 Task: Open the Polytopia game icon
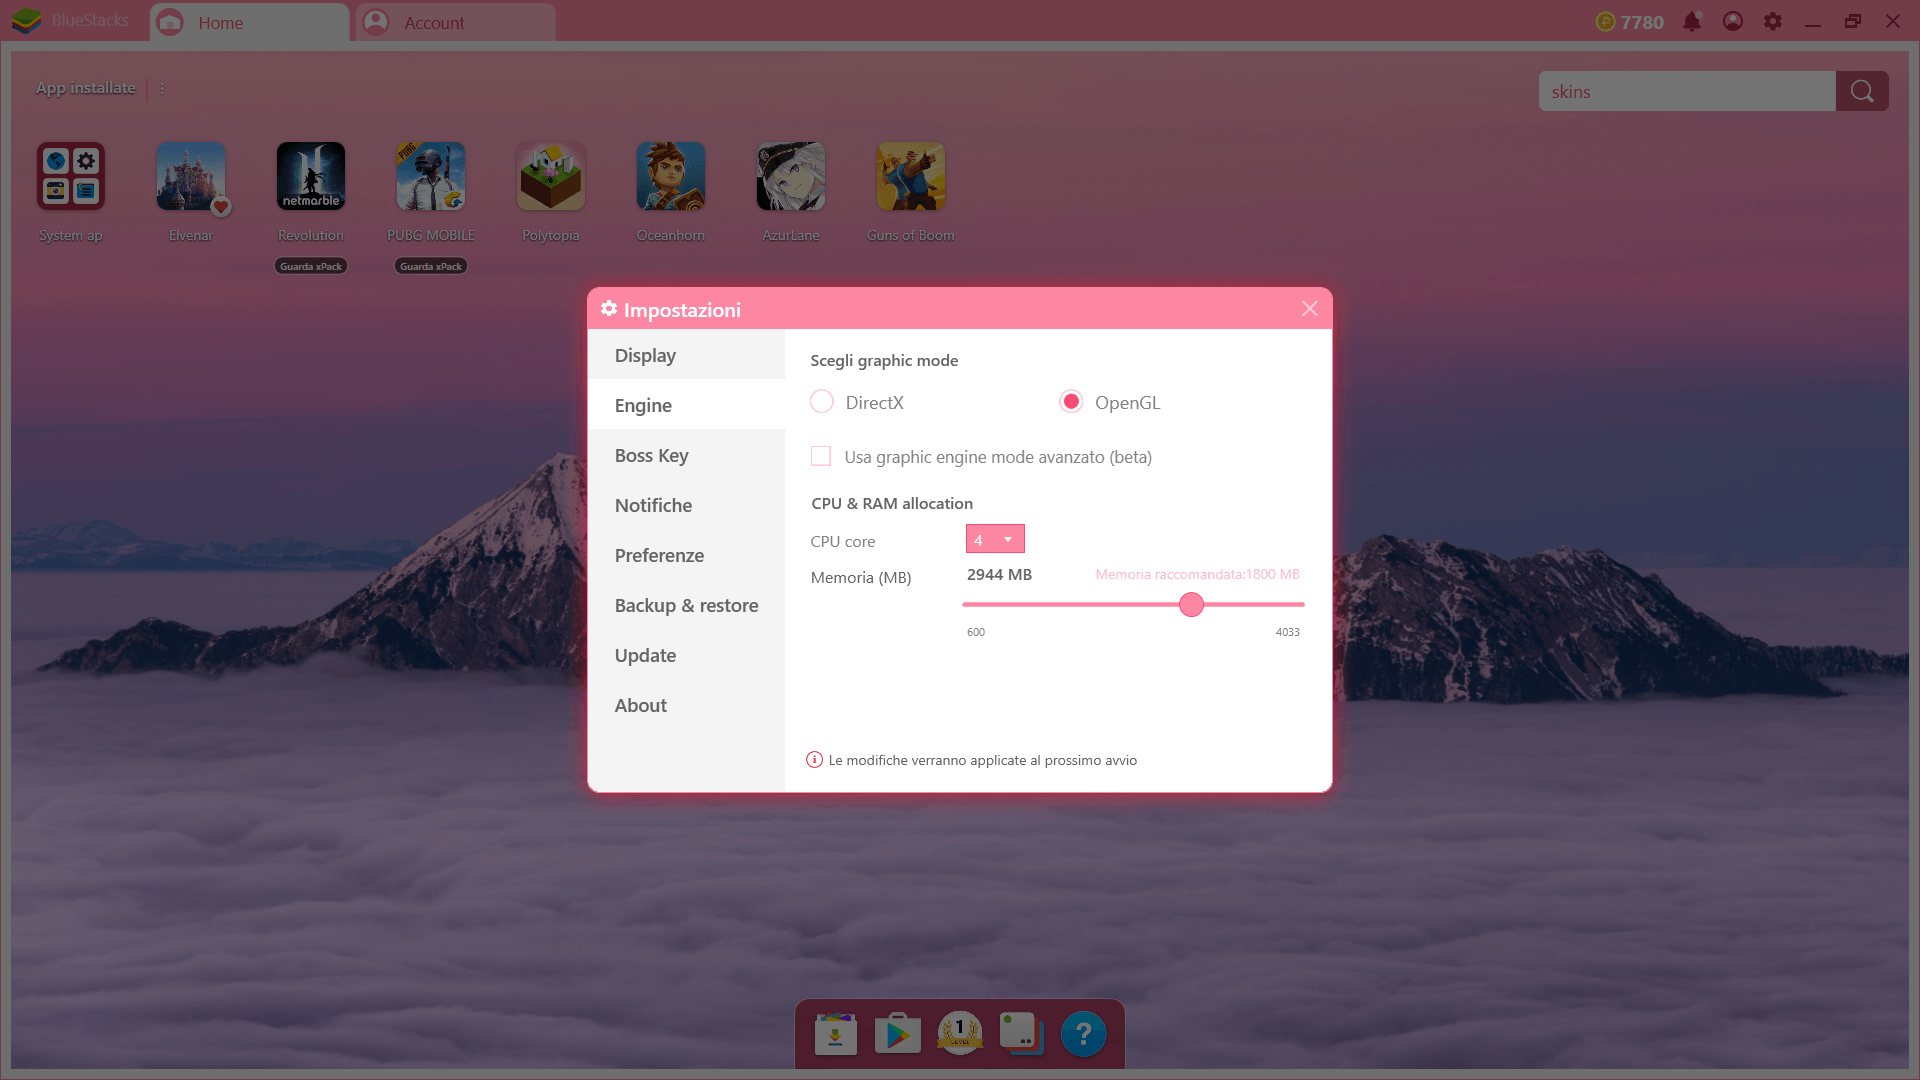click(x=551, y=176)
